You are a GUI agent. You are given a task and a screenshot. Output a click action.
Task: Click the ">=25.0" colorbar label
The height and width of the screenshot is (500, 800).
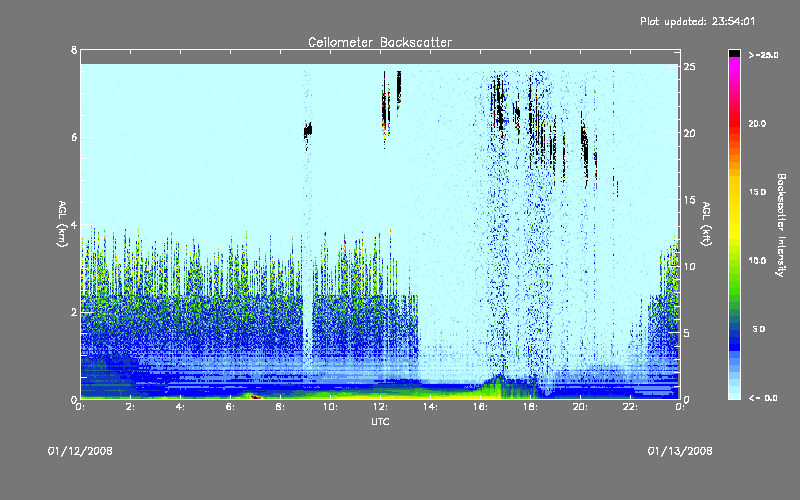pos(763,55)
